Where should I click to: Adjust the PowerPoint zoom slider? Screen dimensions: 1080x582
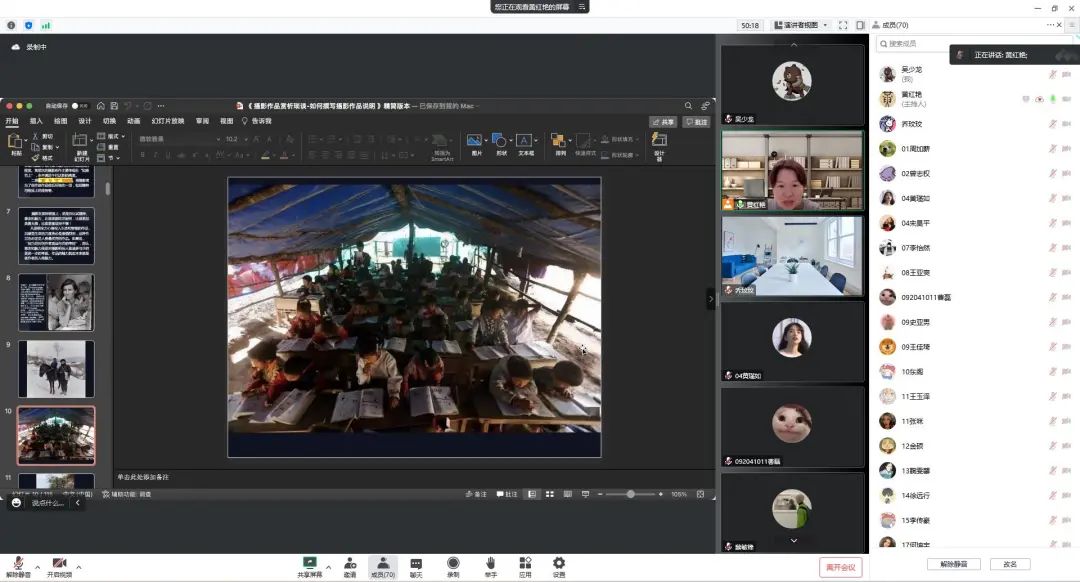[630, 494]
